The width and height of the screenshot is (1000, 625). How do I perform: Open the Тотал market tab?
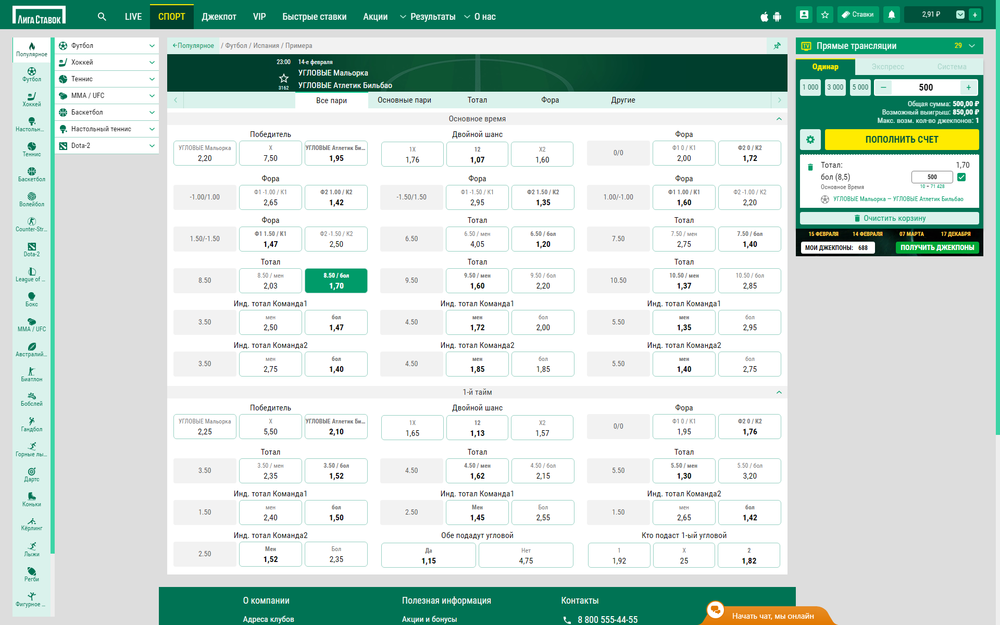pos(477,100)
